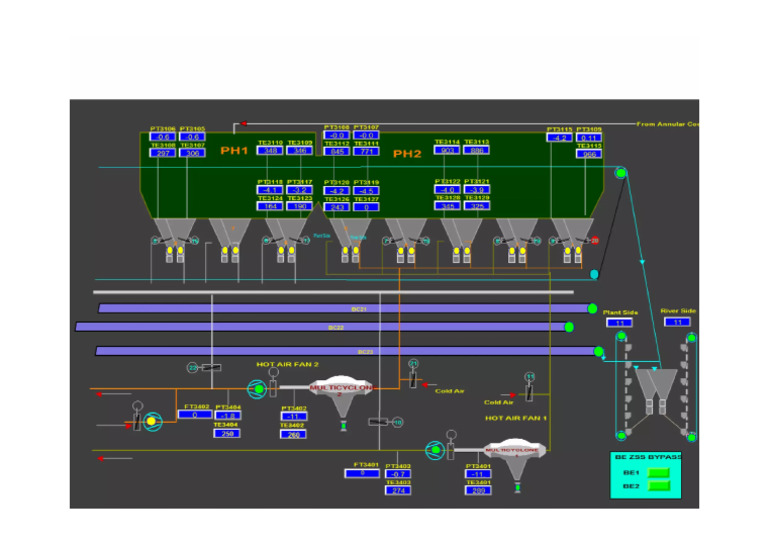Click the Plant Side value field
This screenshot has height=543, width=768.
pyautogui.click(x=620, y=323)
